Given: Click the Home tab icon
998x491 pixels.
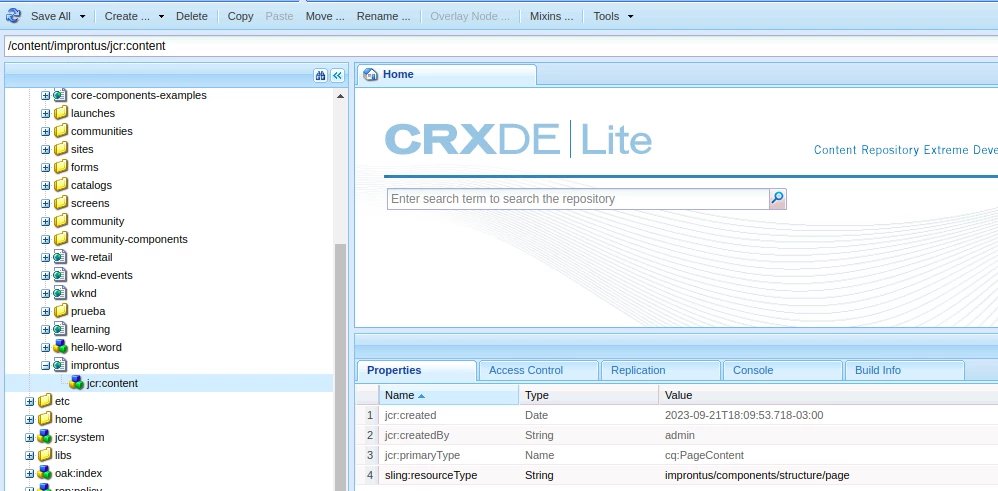Looking at the screenshot, I should click(370, 75).
